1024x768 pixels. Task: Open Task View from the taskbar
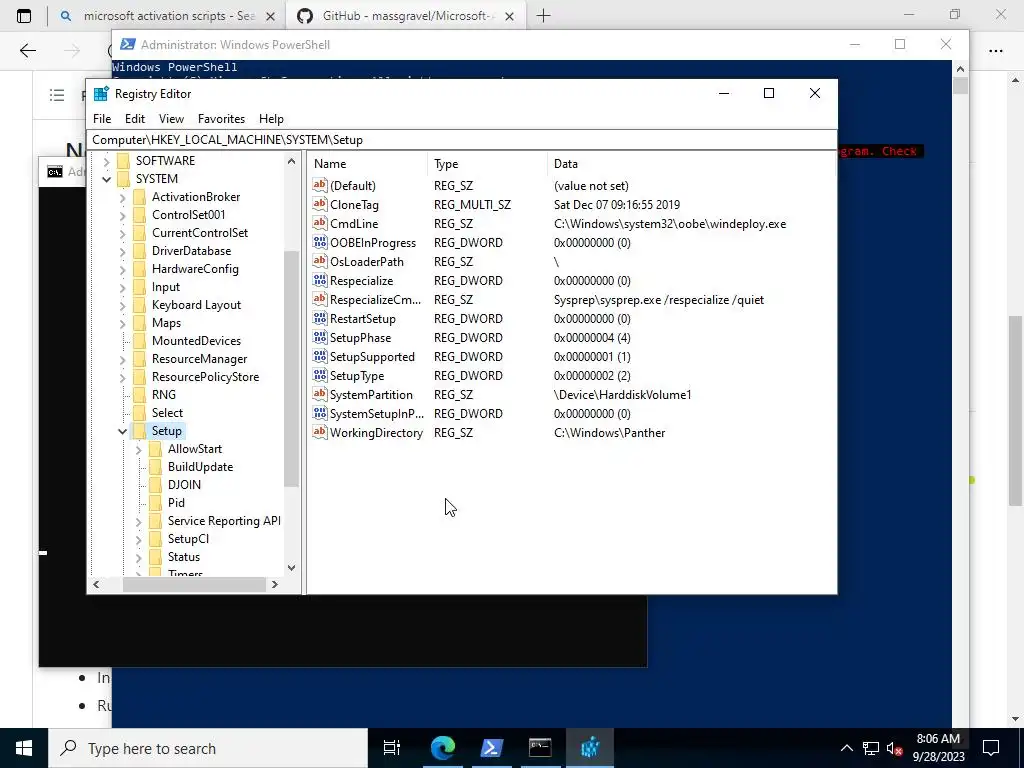coord(392,748)
